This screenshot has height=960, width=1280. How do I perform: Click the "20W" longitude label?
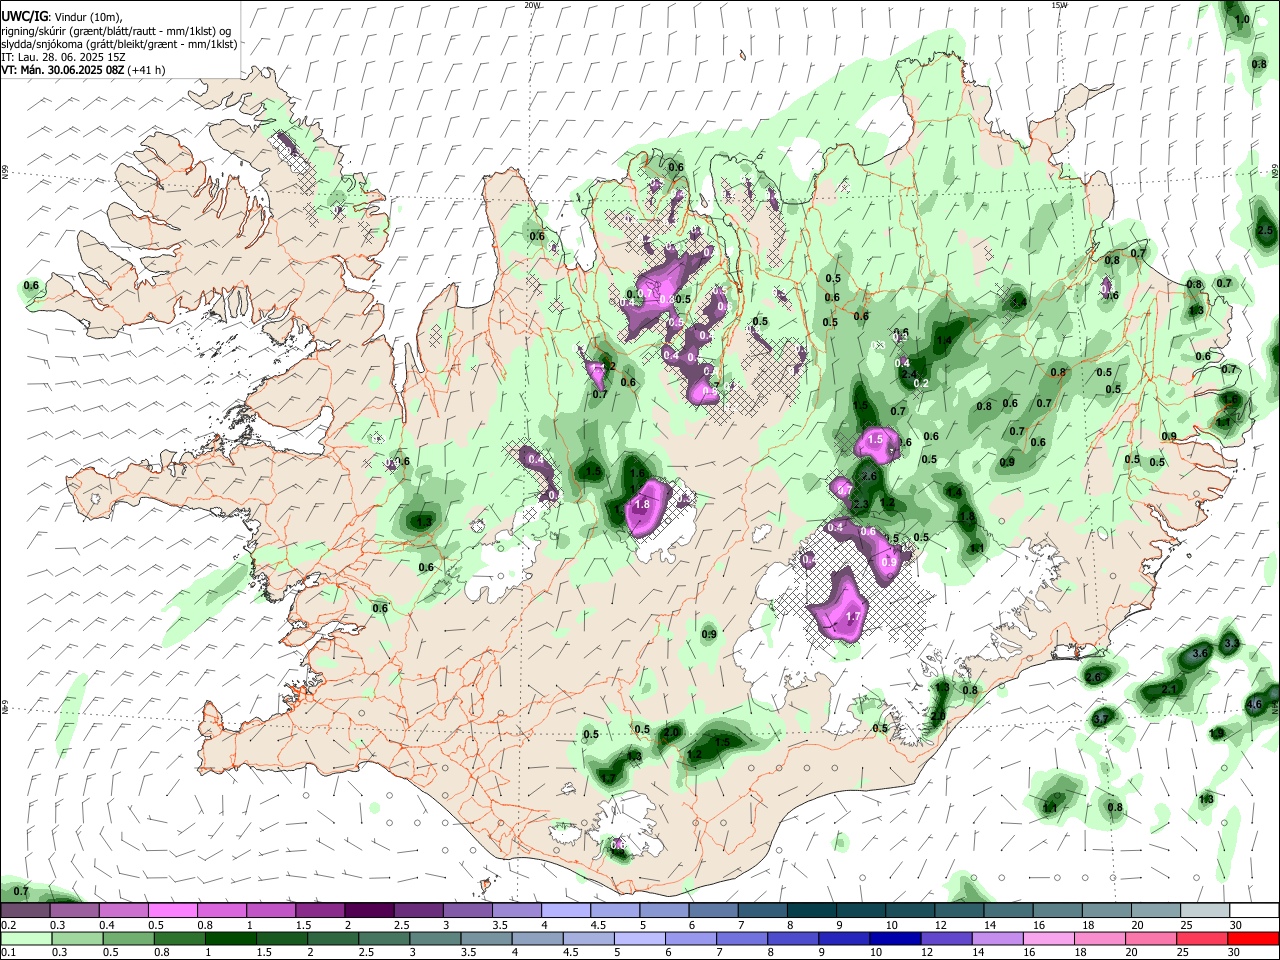(532, 5)
